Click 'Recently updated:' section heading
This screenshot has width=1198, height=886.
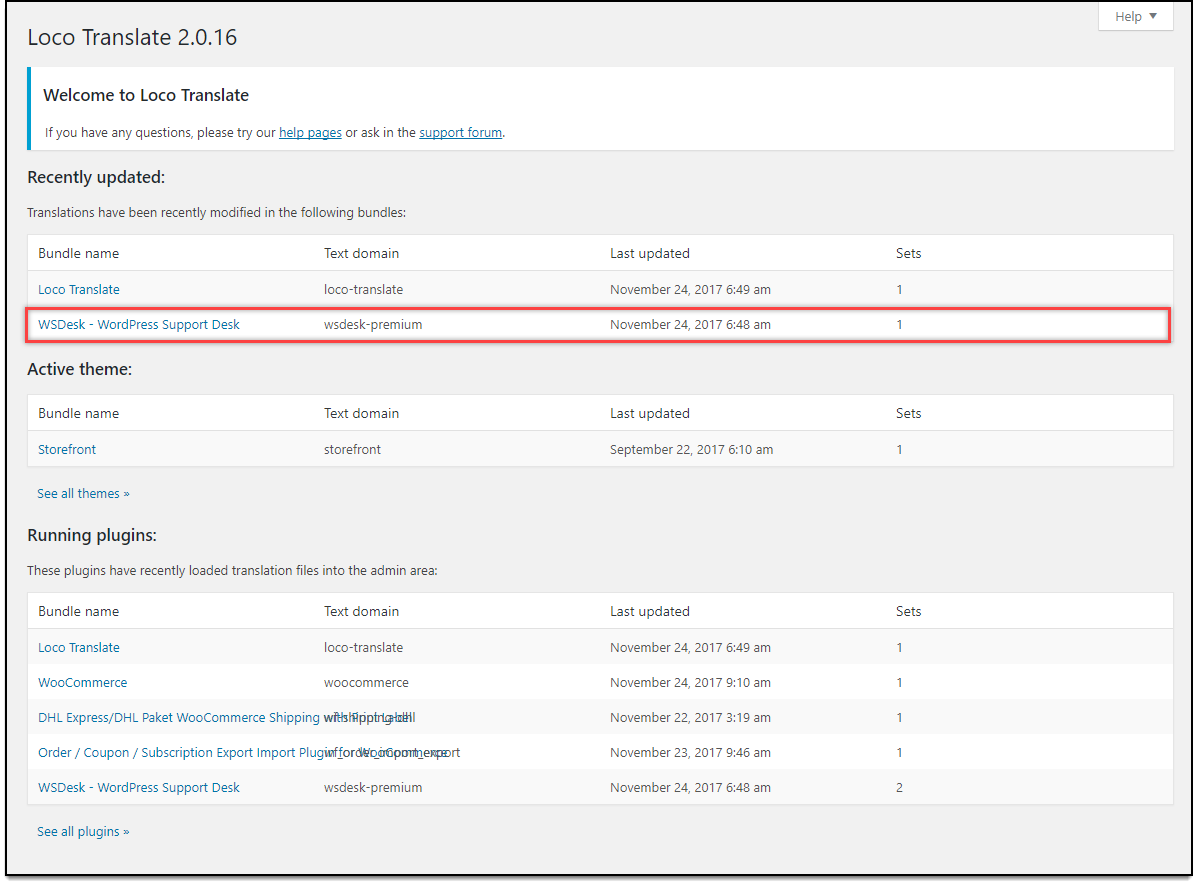point(96,177)
